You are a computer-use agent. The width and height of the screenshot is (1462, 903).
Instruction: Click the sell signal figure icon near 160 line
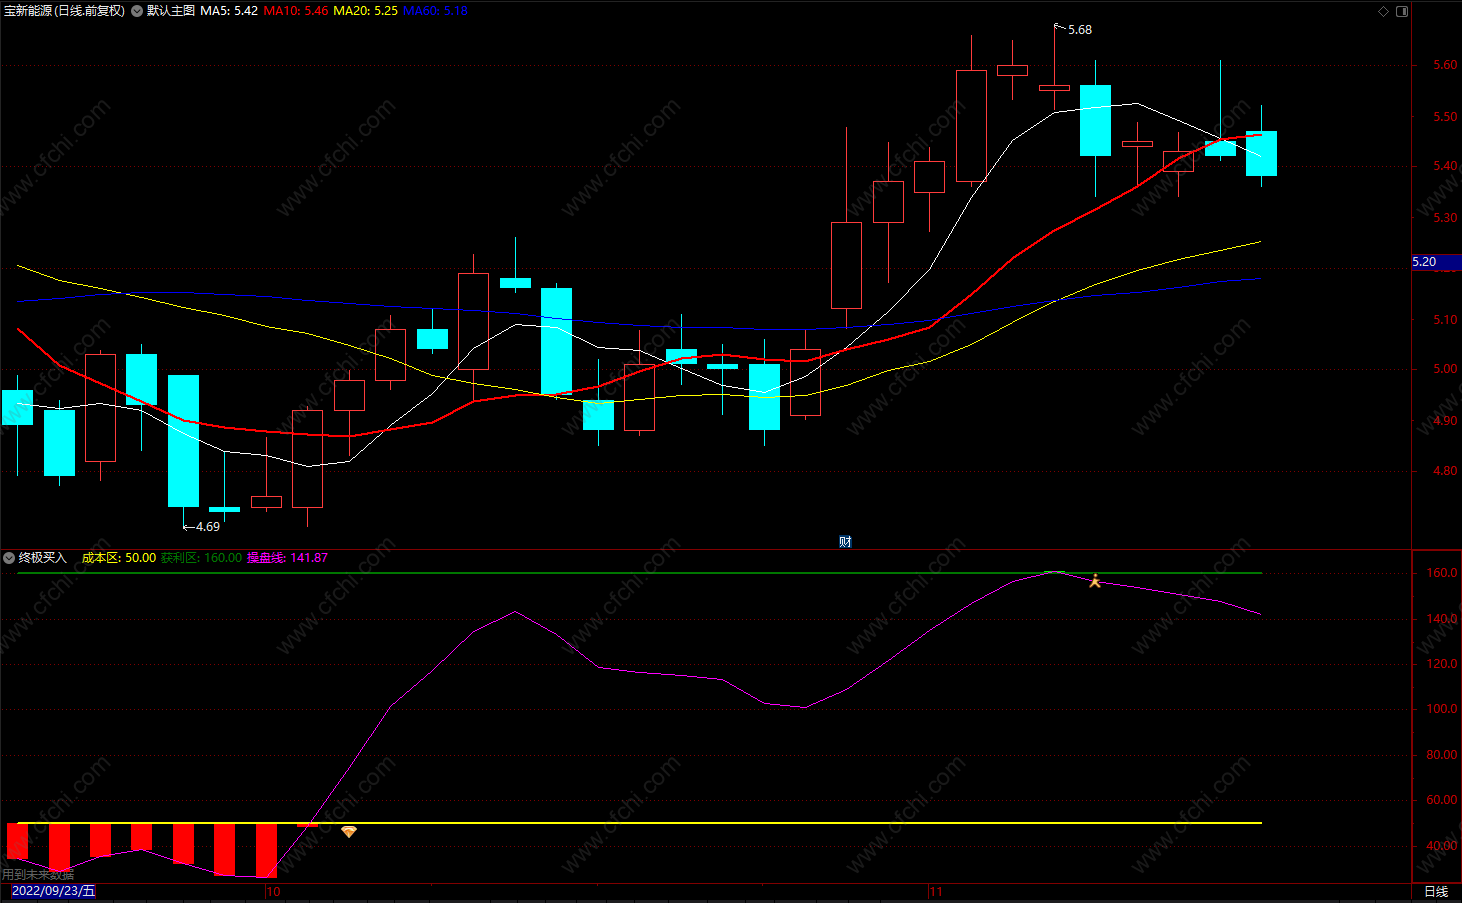coord(1095,580)
